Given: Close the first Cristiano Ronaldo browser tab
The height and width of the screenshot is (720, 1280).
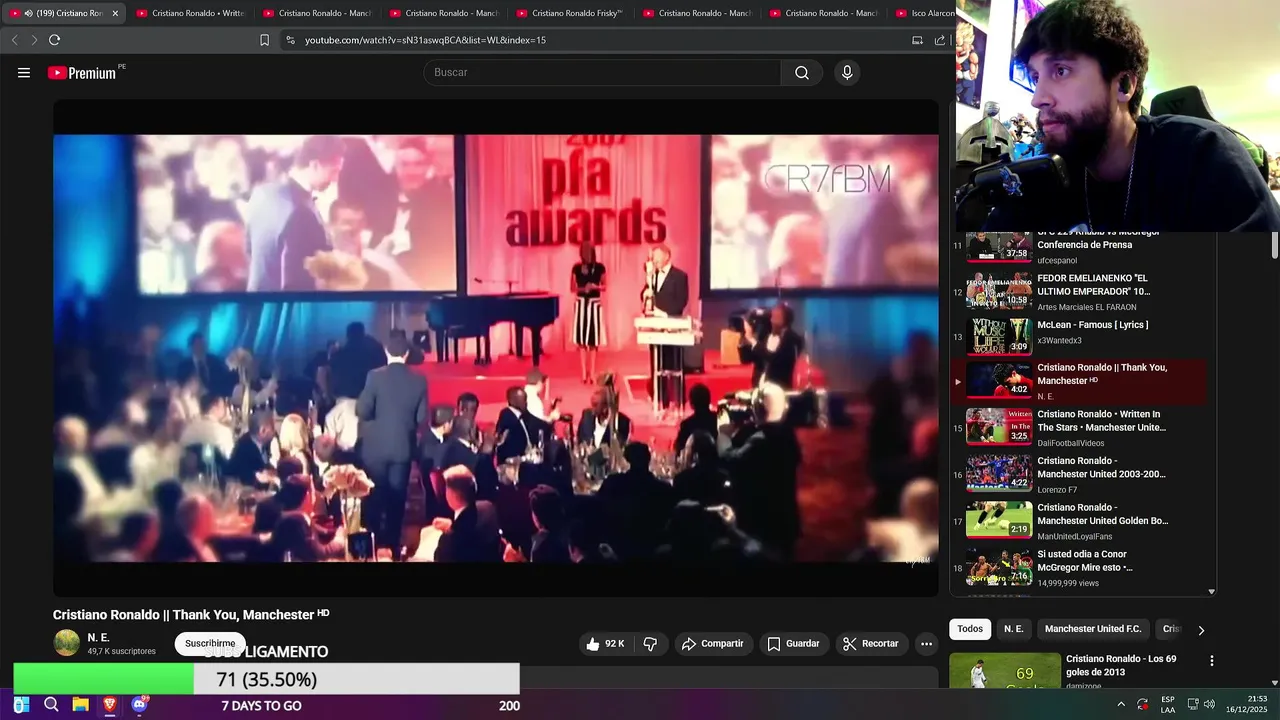Looking at the screenshot, I should click(115, 13).
